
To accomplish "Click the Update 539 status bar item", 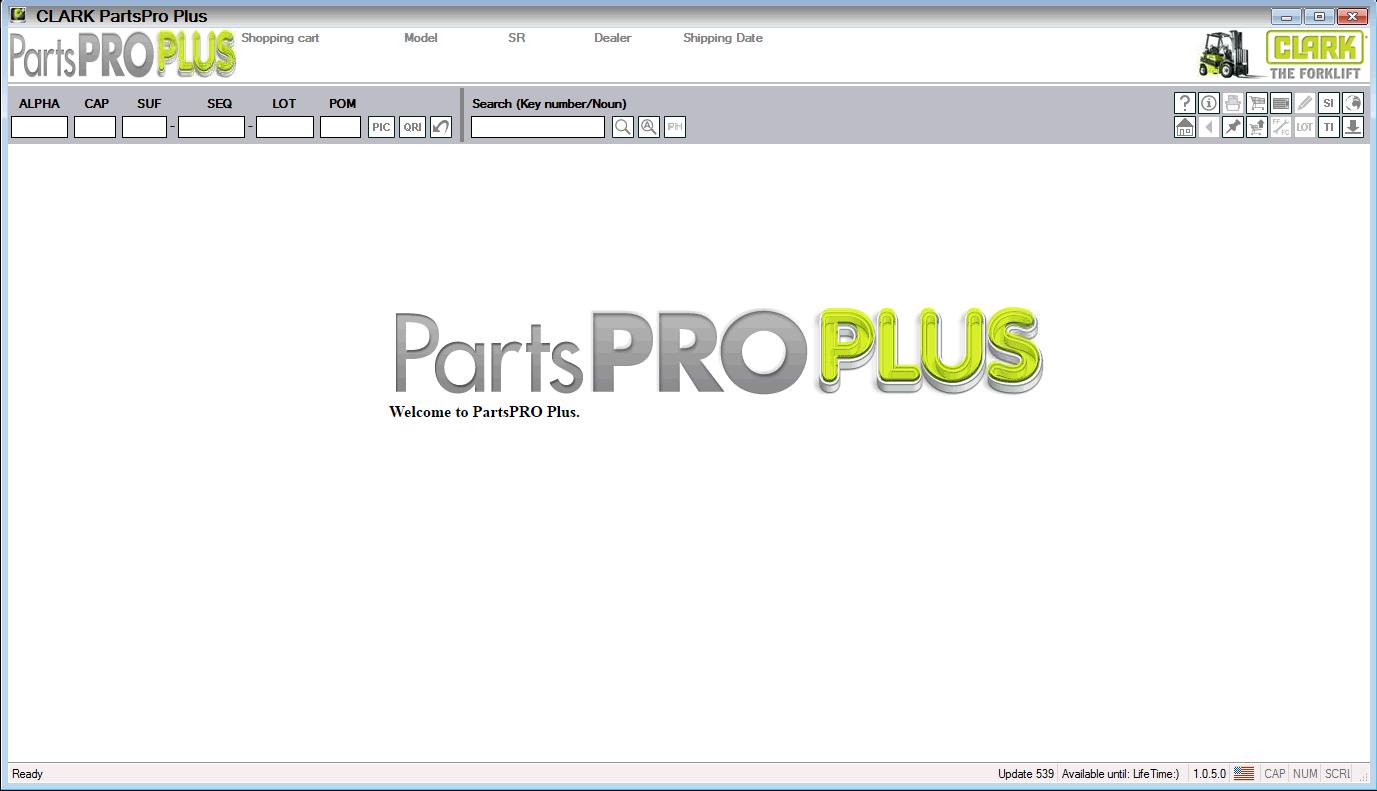I will tap(1025, 773).
